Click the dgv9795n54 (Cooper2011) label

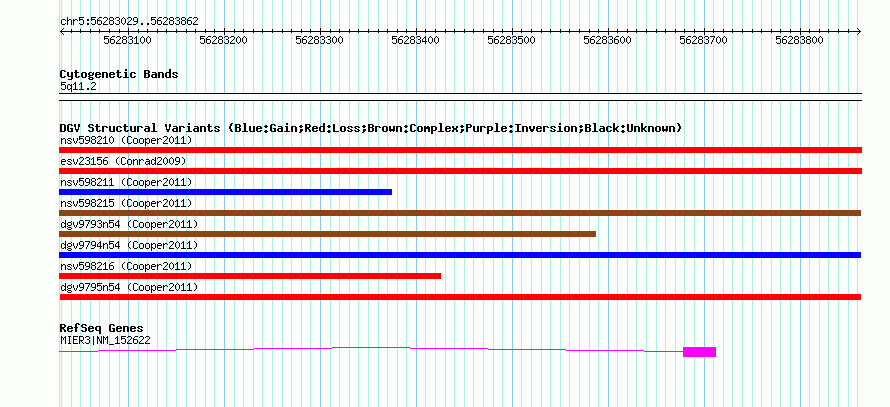(x=129, y=287)
